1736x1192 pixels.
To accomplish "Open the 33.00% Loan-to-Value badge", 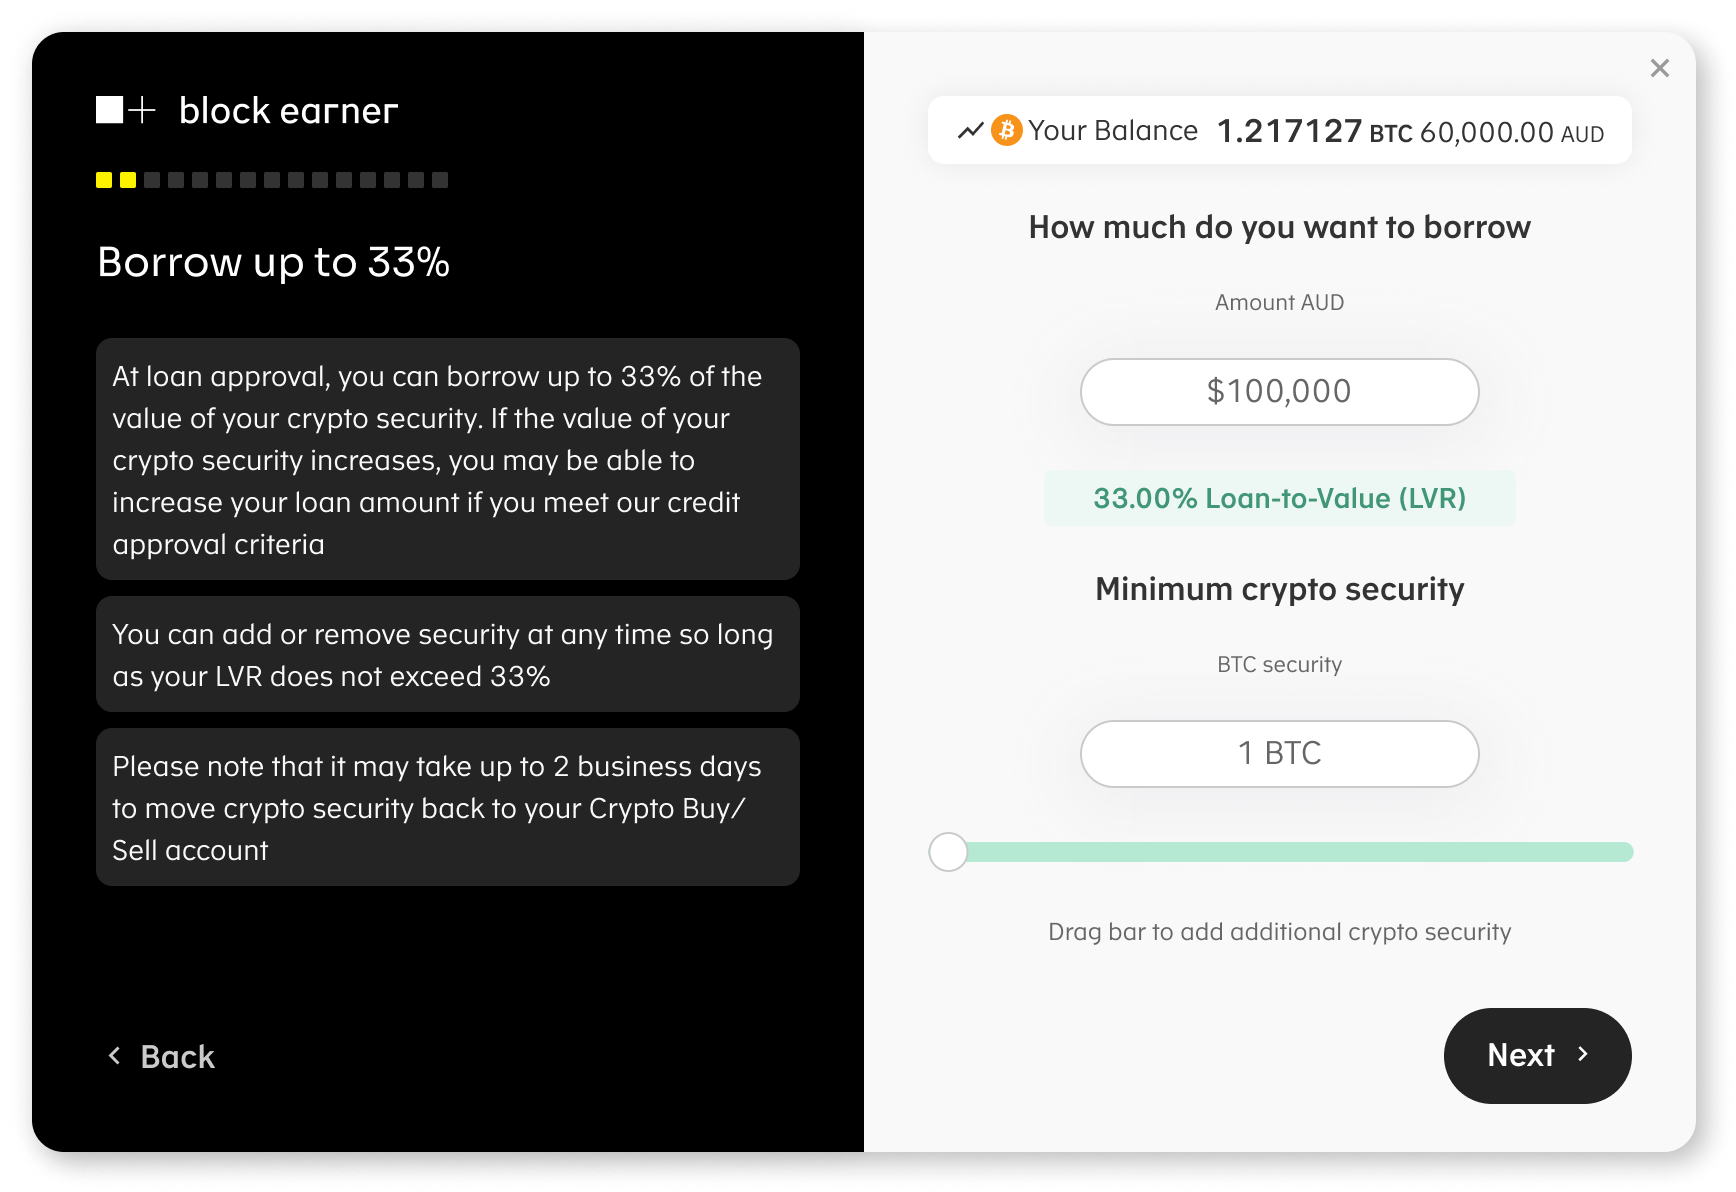I will [1280, 497].
